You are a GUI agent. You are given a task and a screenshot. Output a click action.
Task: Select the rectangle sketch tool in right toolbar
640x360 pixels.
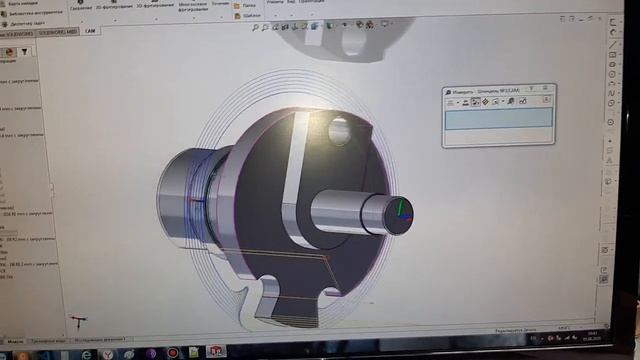tap(612, 54)
